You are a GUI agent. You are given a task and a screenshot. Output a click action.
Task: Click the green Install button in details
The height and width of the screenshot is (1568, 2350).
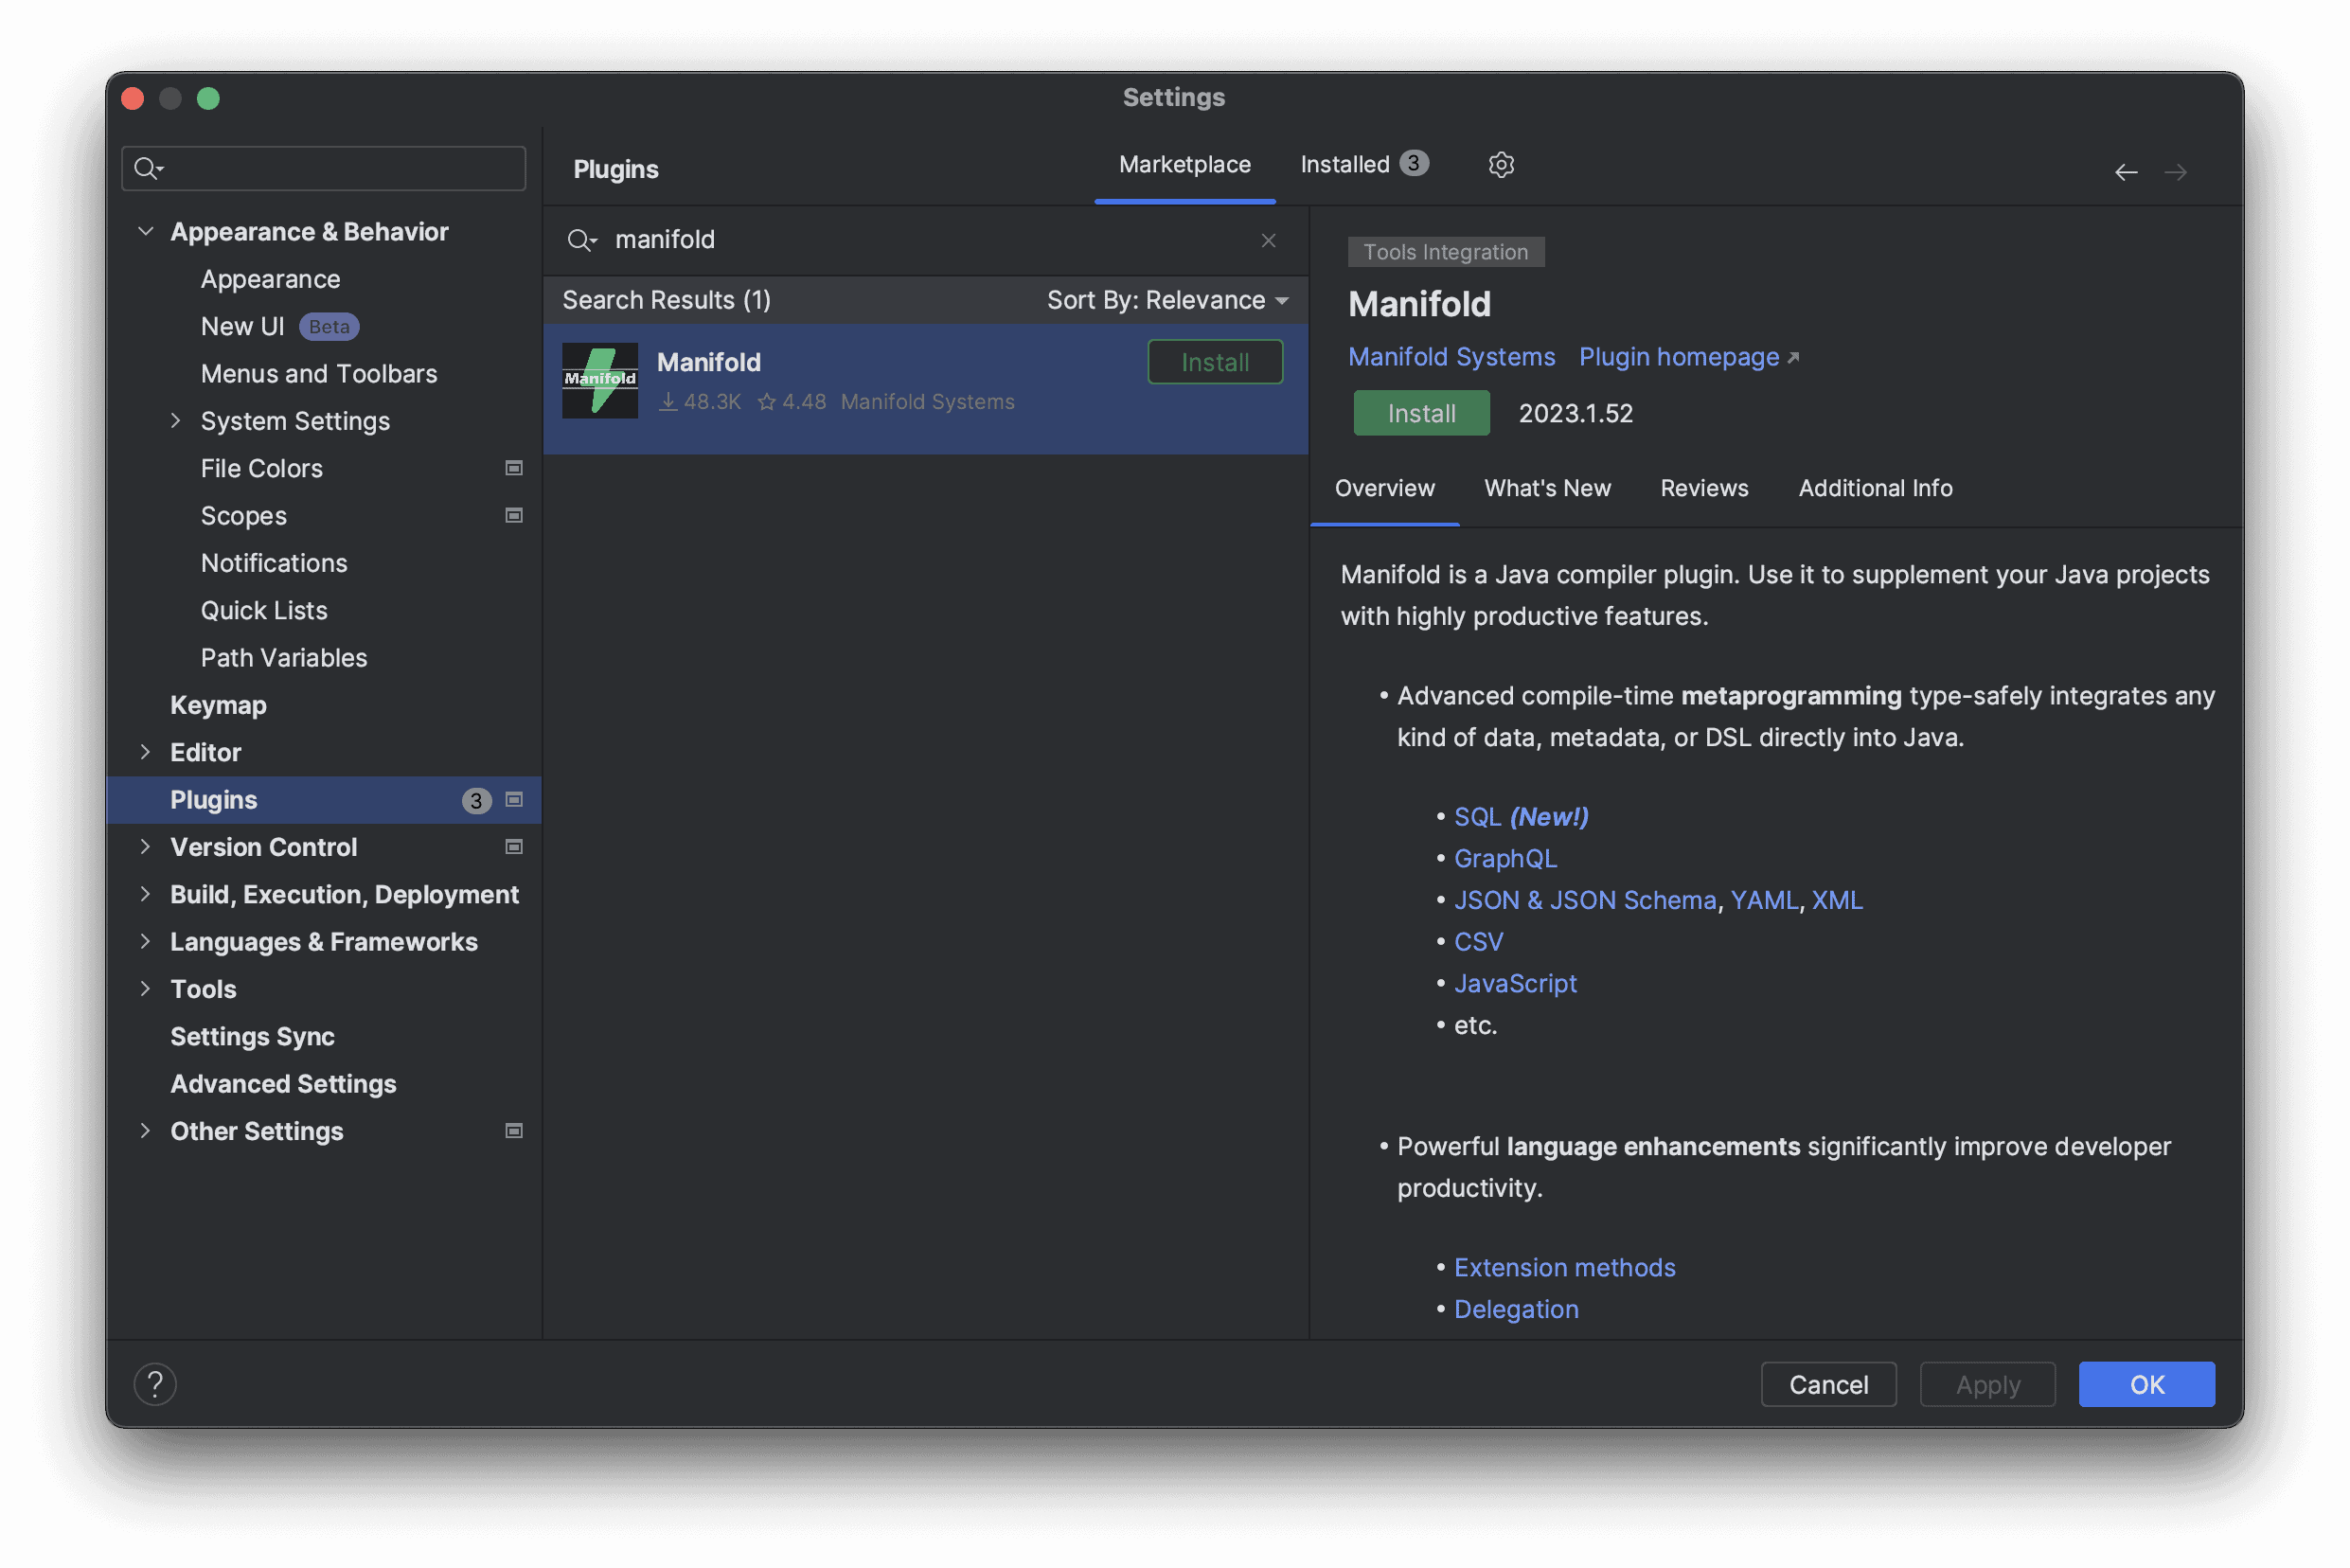pyautogui.click(x=1421, y=413)
